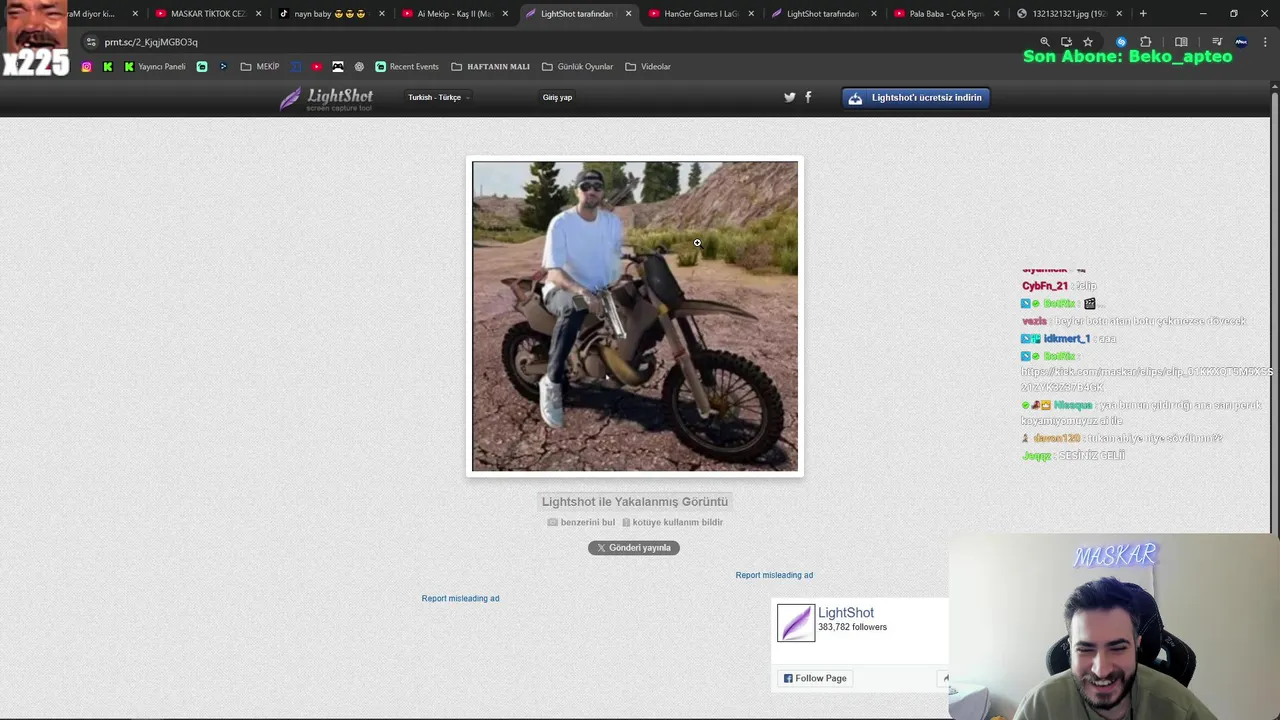Click the install app icon in address bar
The image size is (1280, 720).
click(1066, 42)
